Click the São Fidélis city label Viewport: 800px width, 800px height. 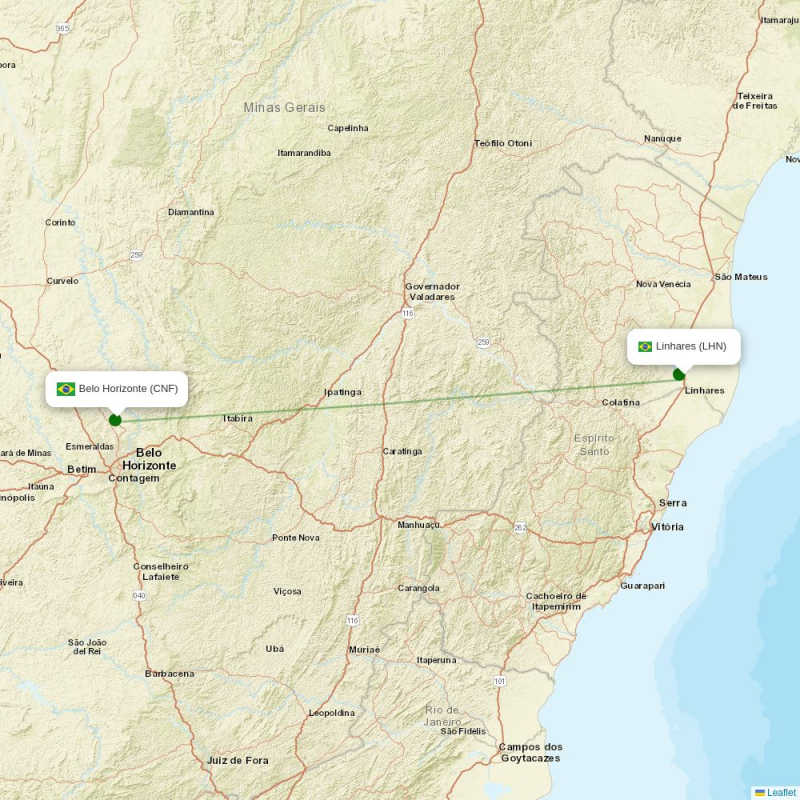463,732
